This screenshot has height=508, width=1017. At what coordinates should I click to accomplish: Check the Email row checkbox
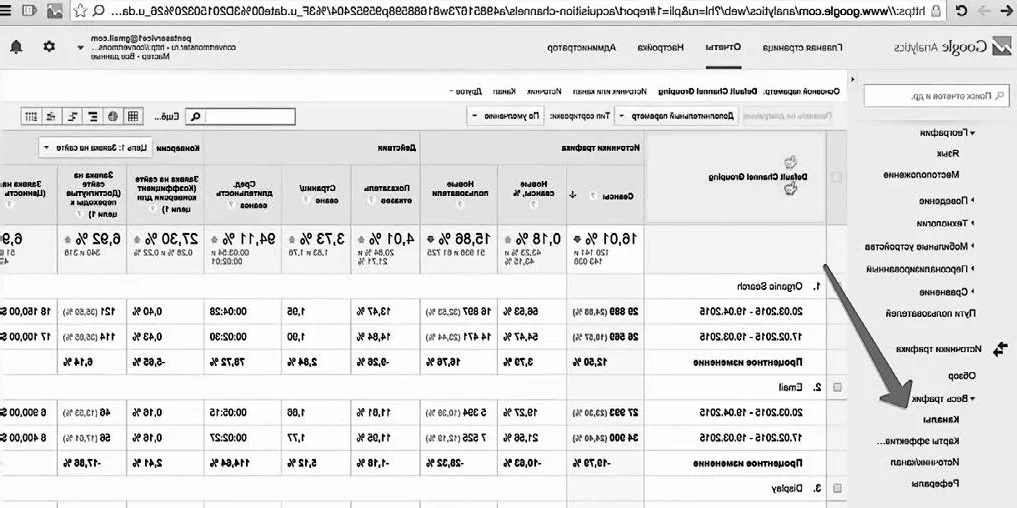[836, 387]
